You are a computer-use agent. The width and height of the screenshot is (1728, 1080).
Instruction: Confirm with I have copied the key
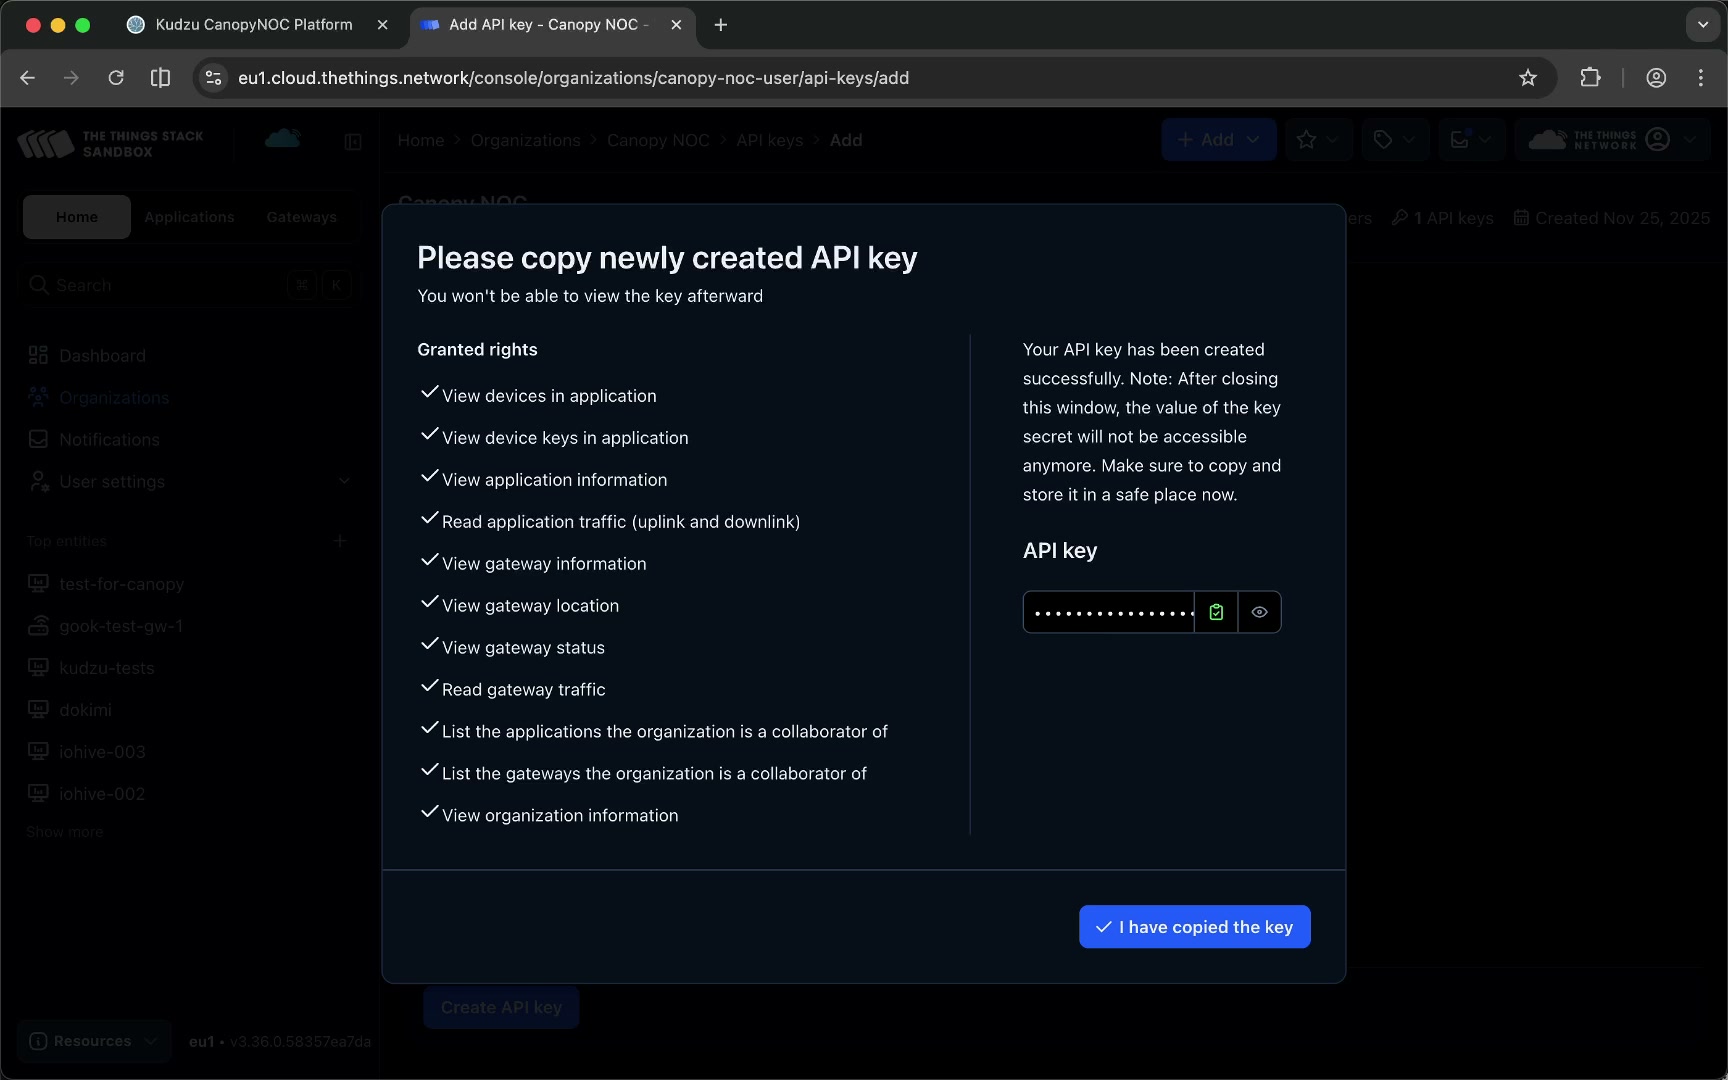pyautogui.click(x=1195, y=927)
